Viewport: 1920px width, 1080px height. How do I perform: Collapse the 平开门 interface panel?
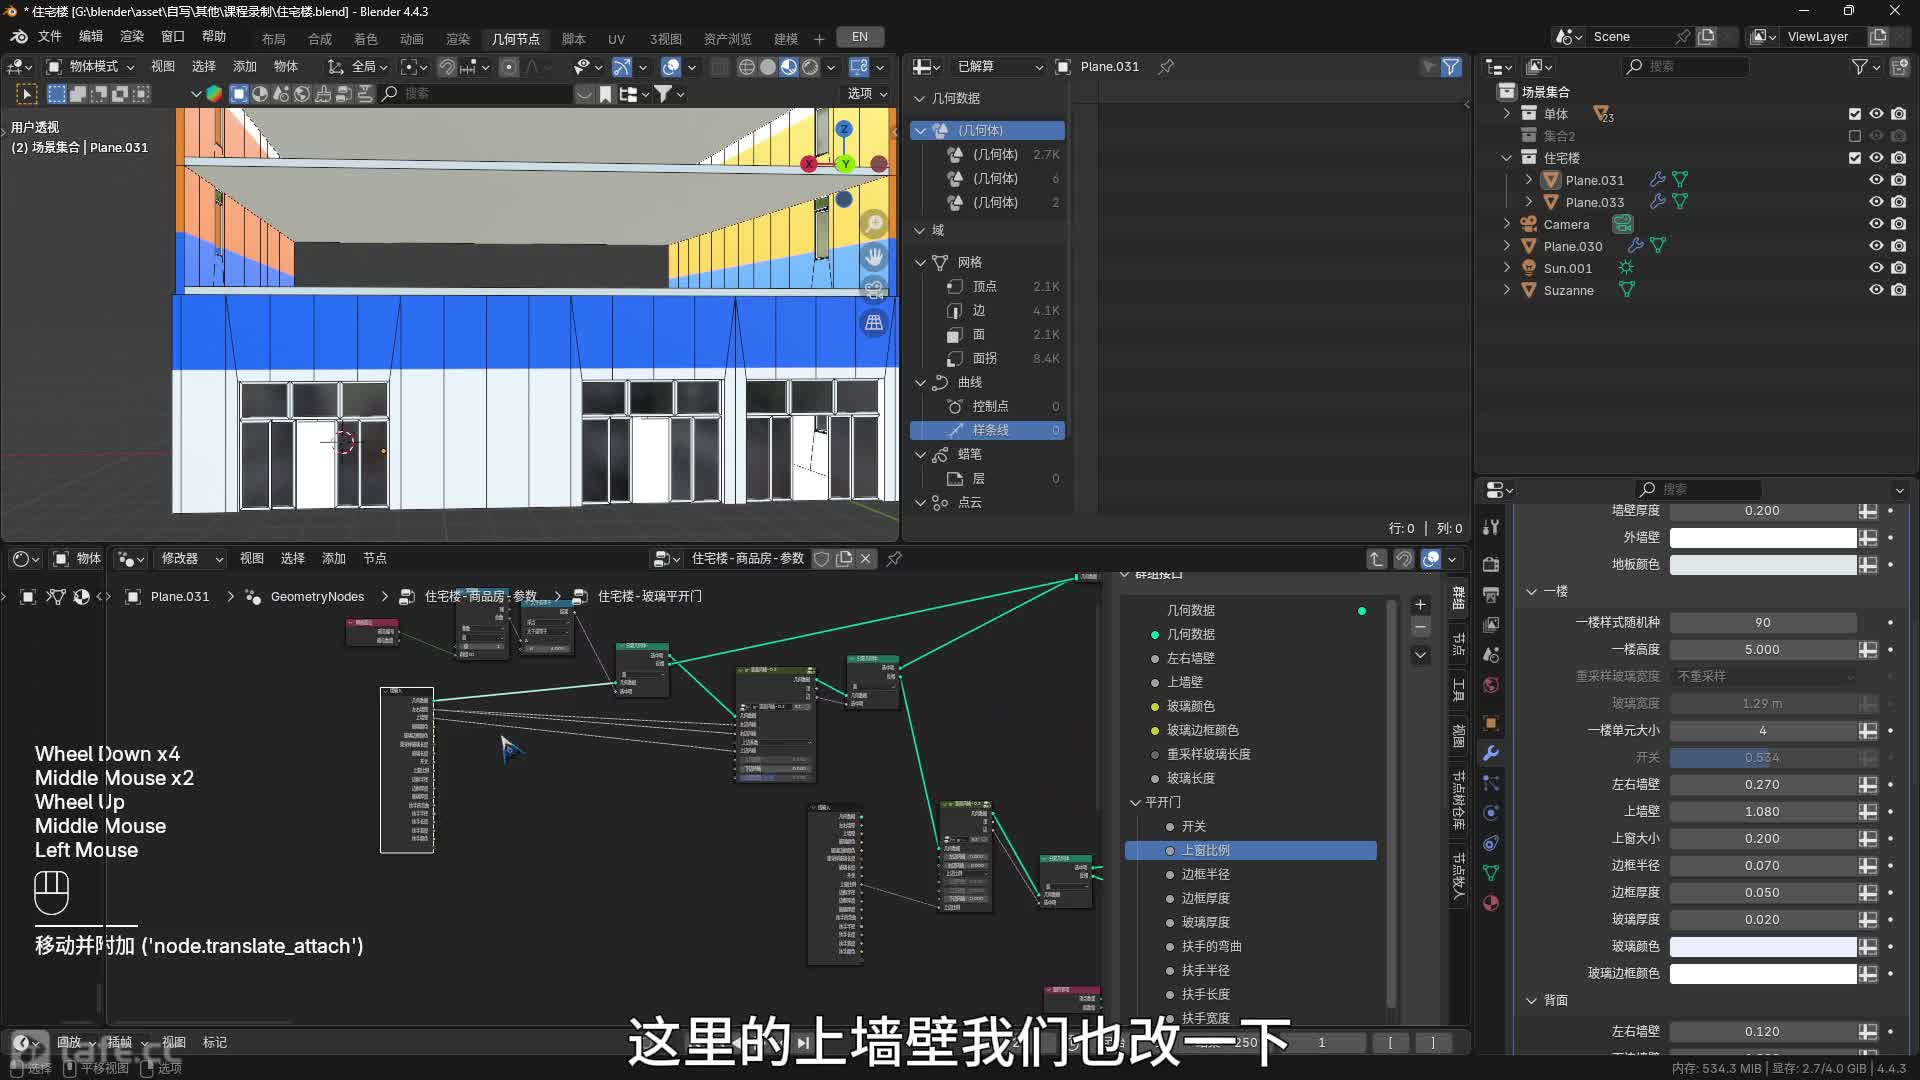1135,803
